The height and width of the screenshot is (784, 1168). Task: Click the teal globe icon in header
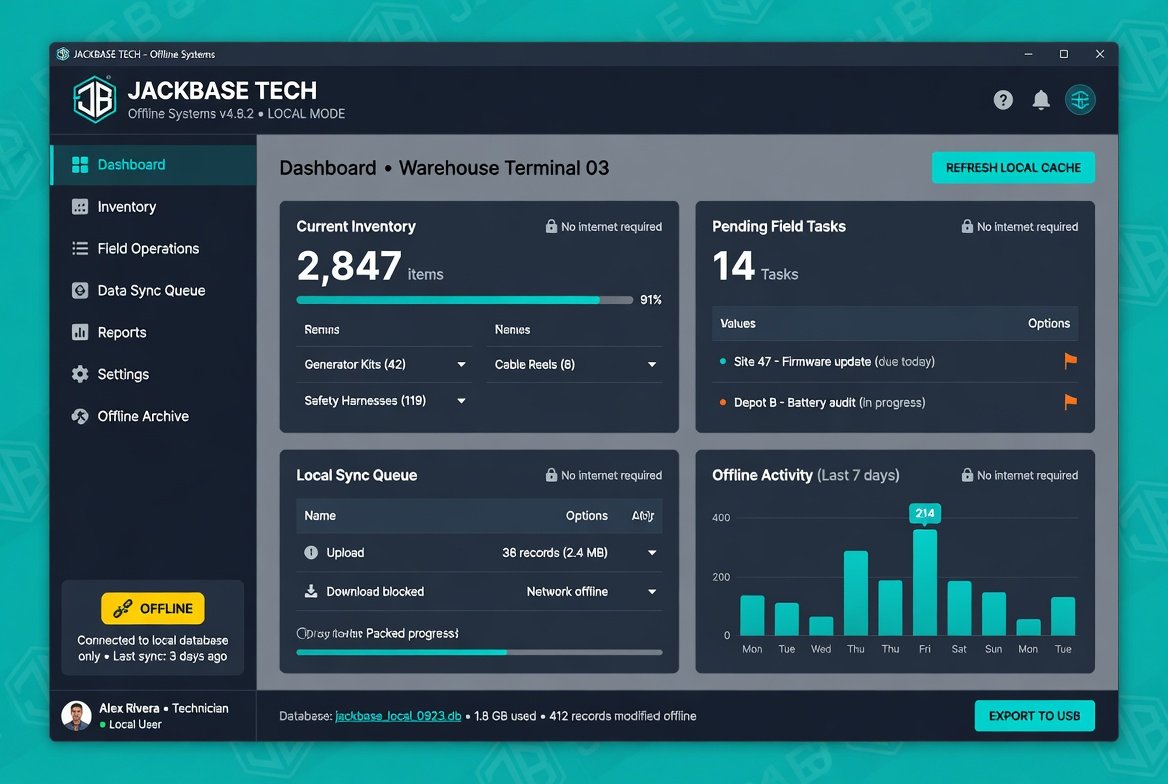tap(1079, 100)
